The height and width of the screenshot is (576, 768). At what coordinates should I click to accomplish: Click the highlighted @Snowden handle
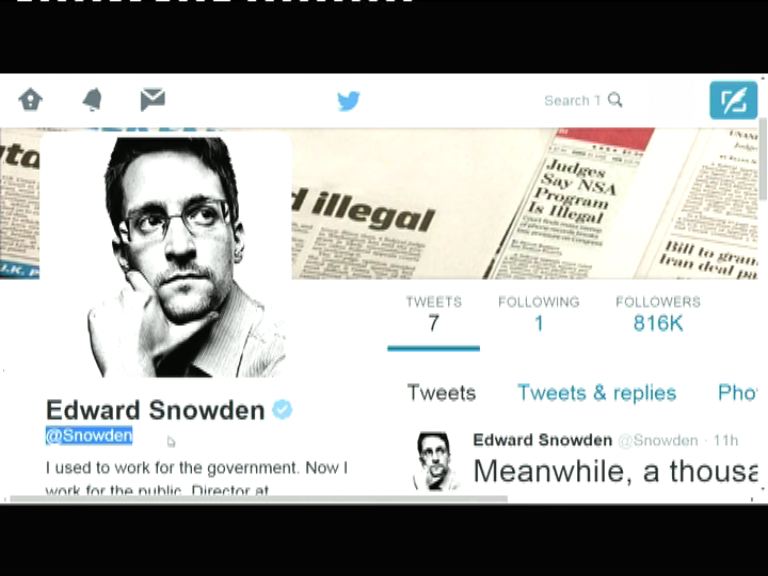click(89, 435)
